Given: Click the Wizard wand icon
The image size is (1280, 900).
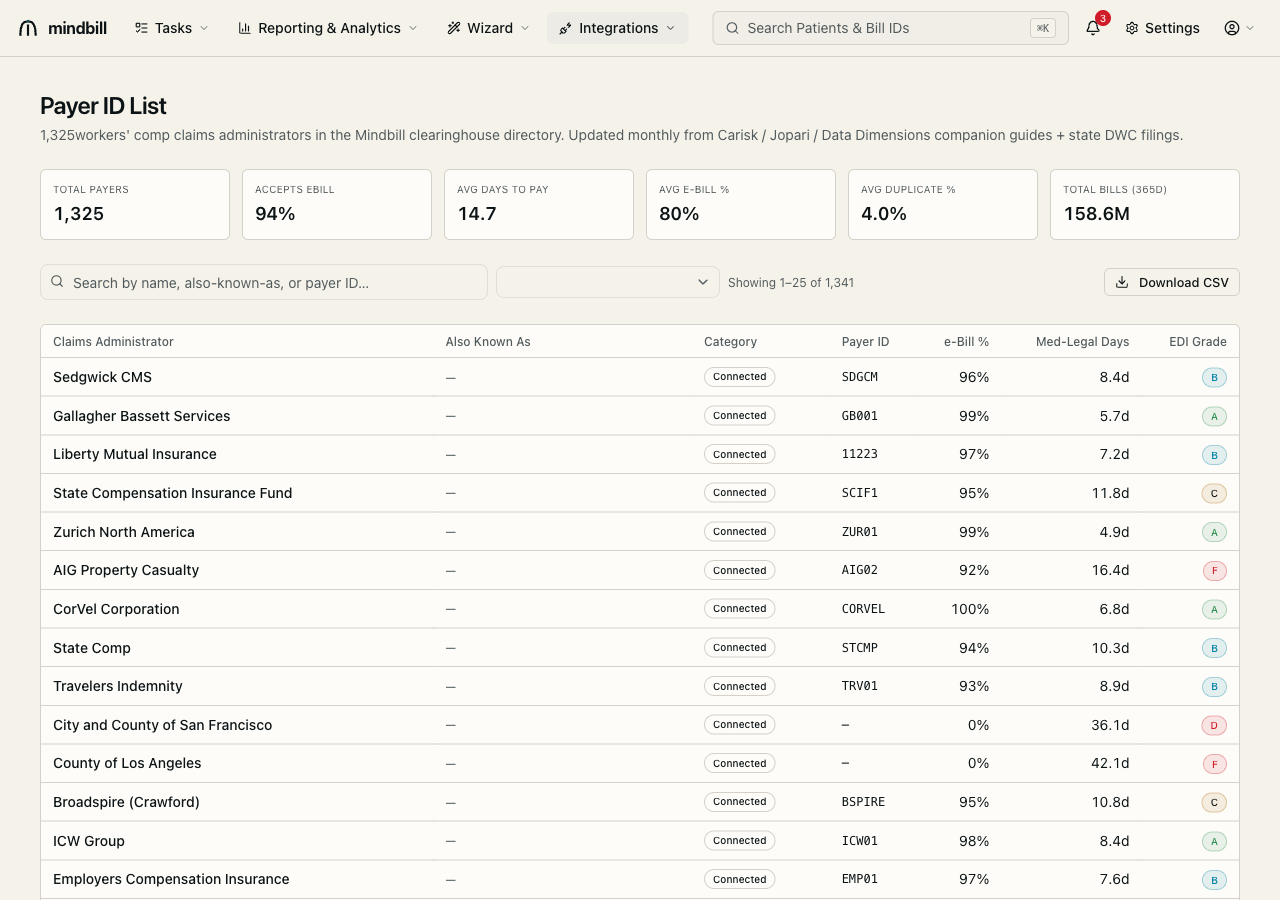Looking at the screenshot, I should [x=454, y=28].
